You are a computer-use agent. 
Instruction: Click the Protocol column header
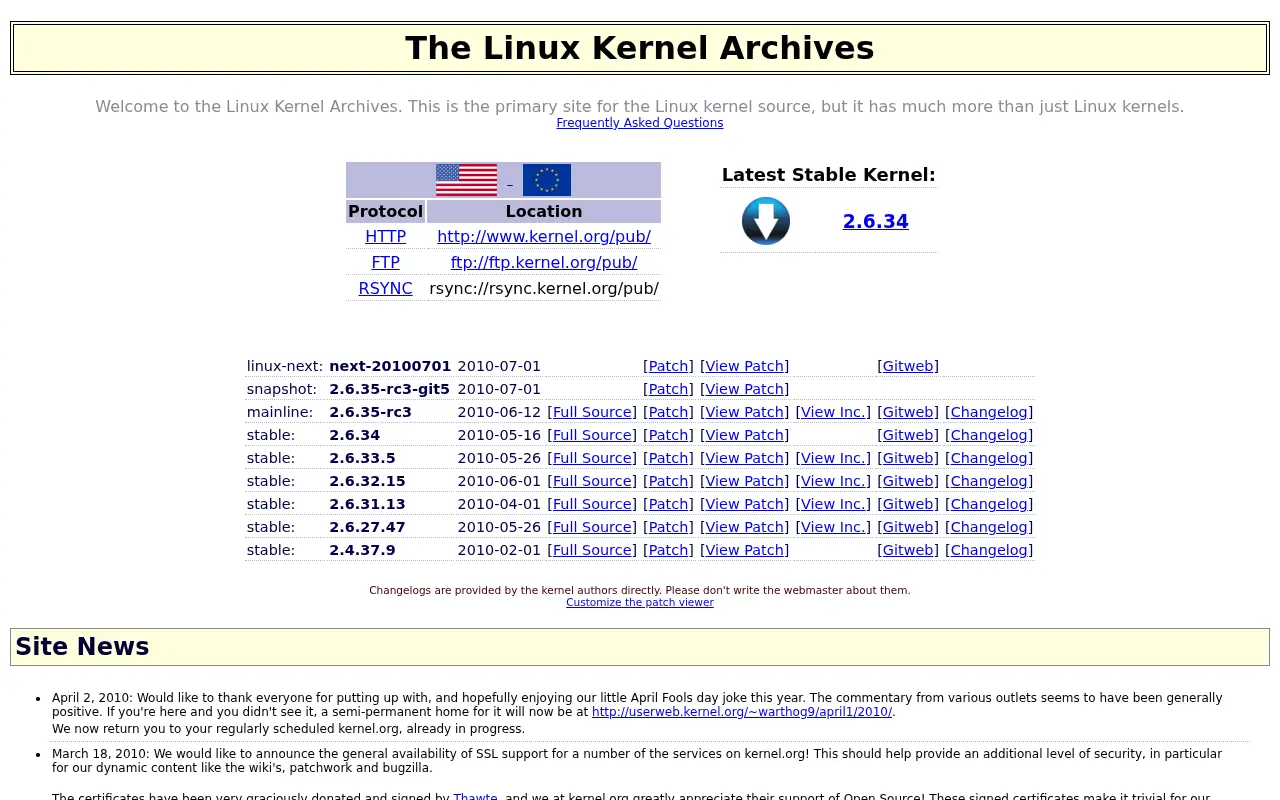pos(385,212)
